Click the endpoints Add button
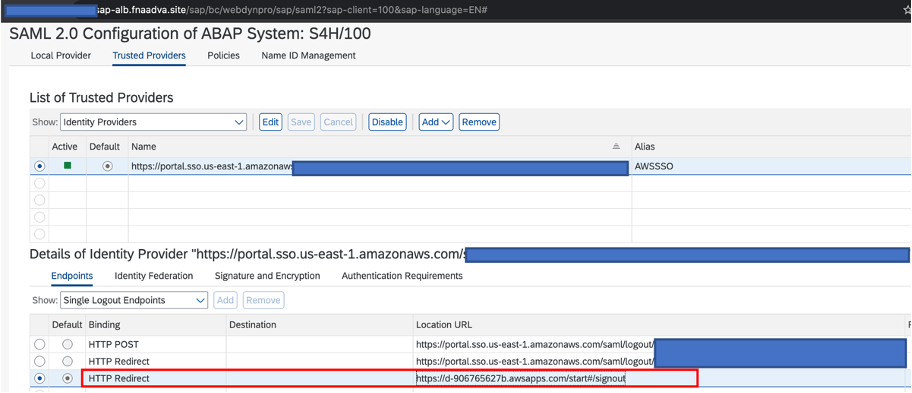This screenshot has height=393, width=912. [x=225, y=300]
